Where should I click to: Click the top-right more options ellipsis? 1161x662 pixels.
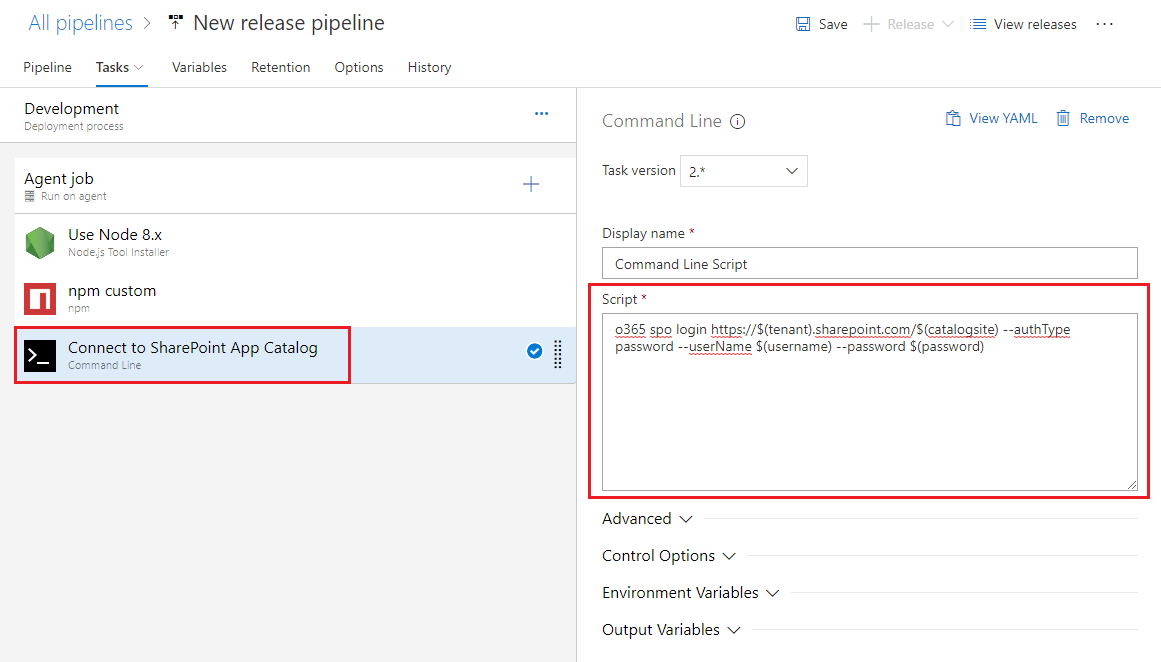[x=1104, y=24]
